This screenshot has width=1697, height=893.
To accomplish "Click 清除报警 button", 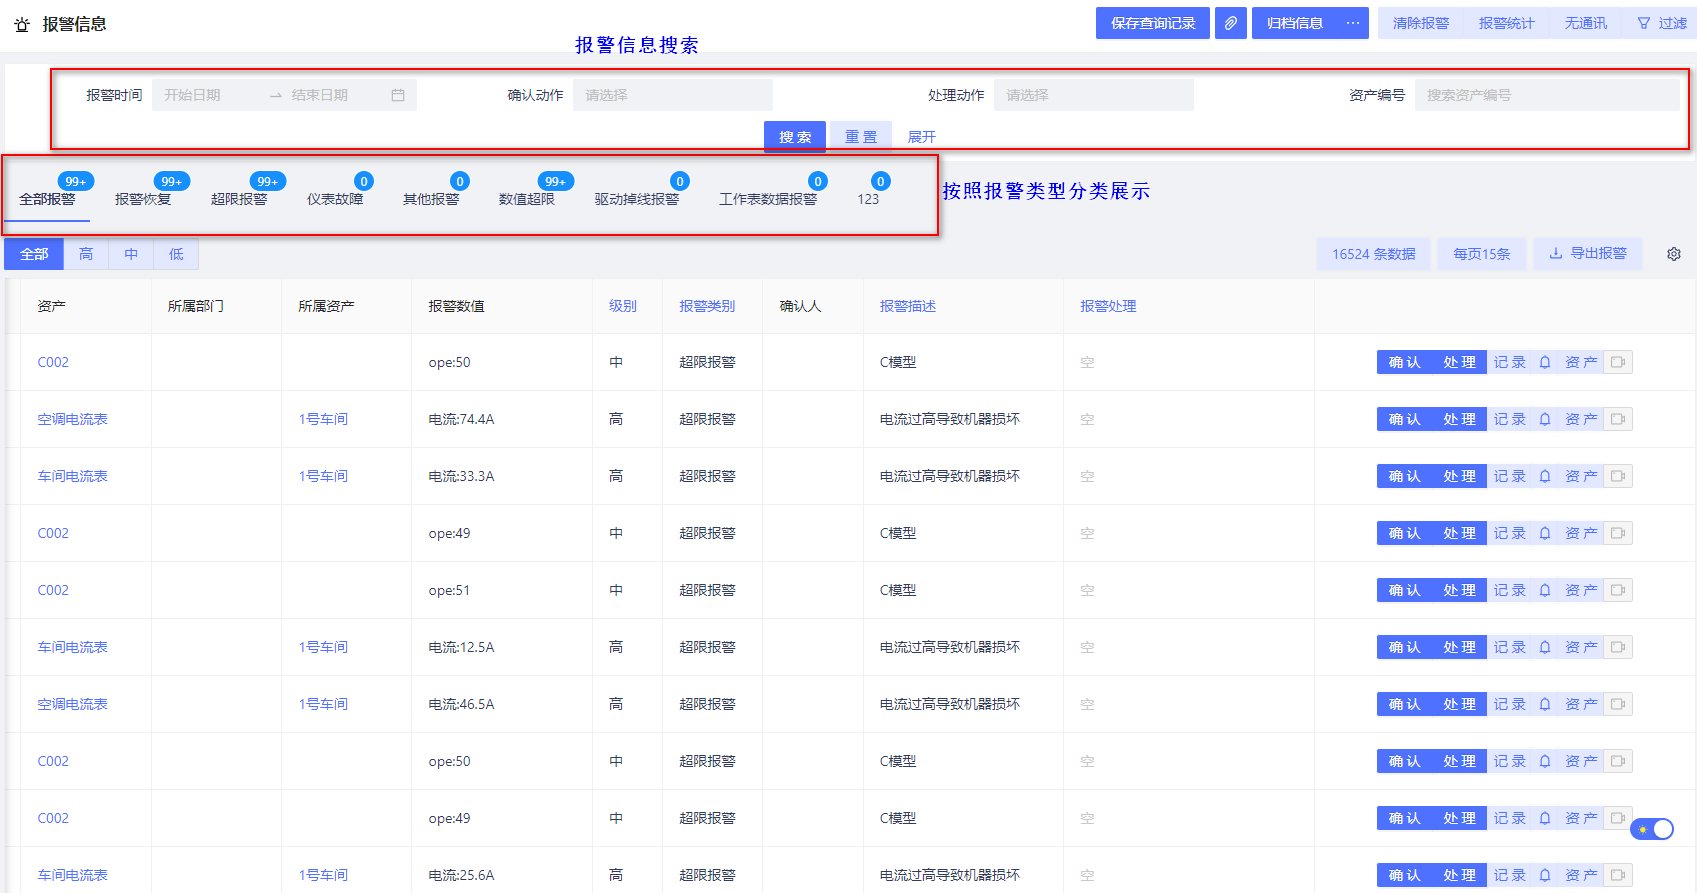I will pyautogui.click(x=1421, y=23).
